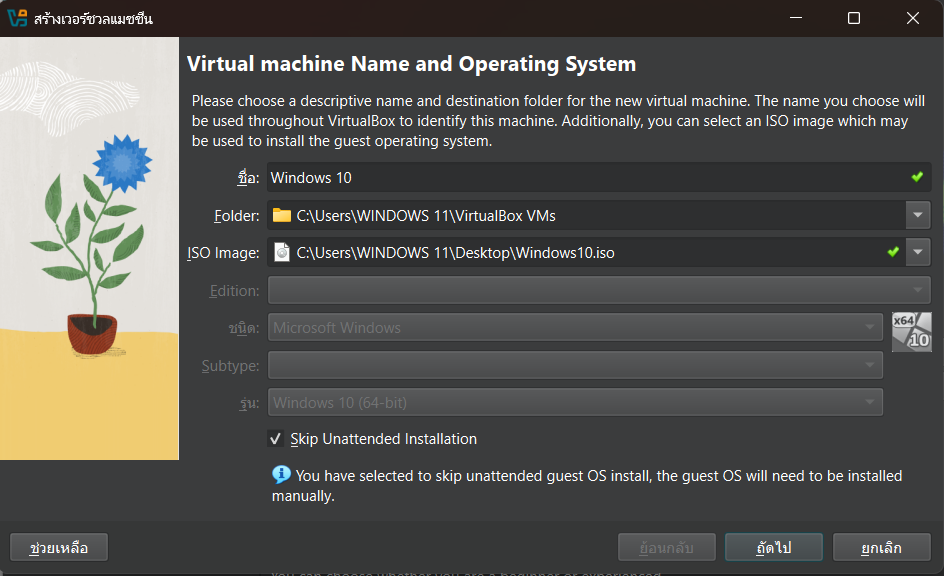This screenshot has height=576, width=944.
Task: Click green checkmark in ISO Image field
Action: pos(893,252)
